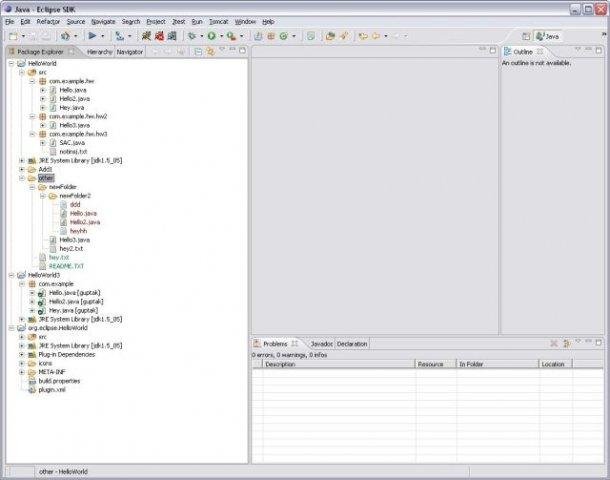This screenshot has width=610, height=480.
Task: Click the Open Perspective icon
Action: pyautogui.click(x=526, y=36)
